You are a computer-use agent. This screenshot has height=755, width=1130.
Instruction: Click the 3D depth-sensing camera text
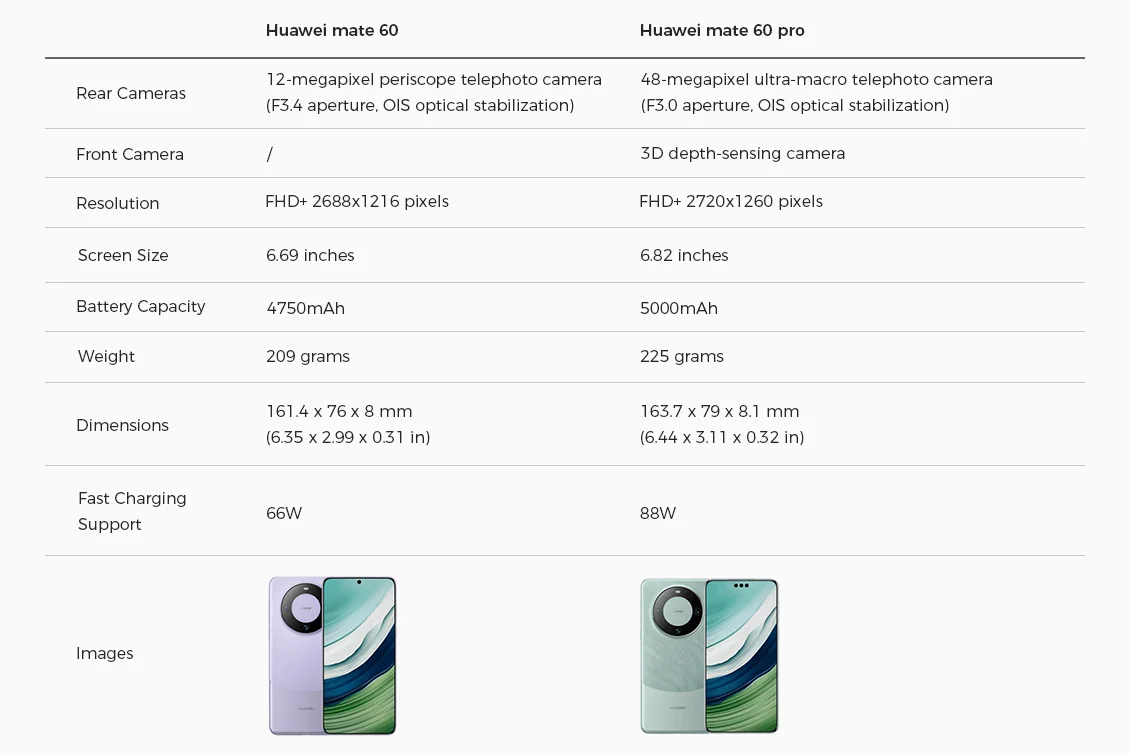point(743,153)
